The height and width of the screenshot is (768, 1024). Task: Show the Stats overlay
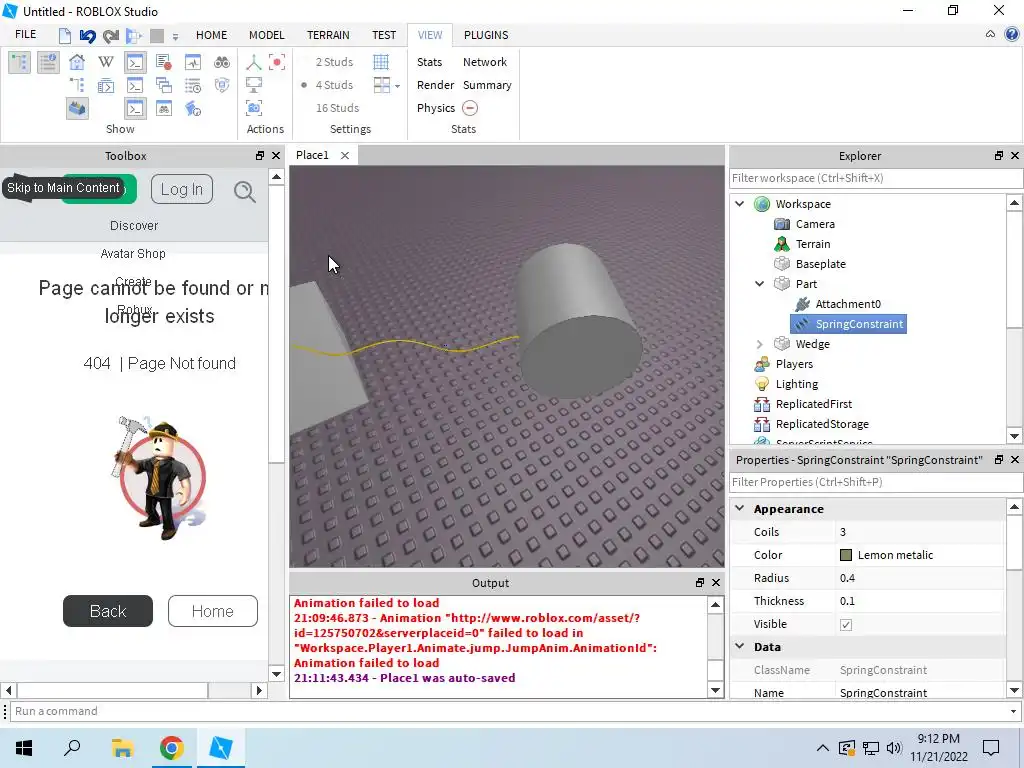pyautogui.click(x=429, y=62)
